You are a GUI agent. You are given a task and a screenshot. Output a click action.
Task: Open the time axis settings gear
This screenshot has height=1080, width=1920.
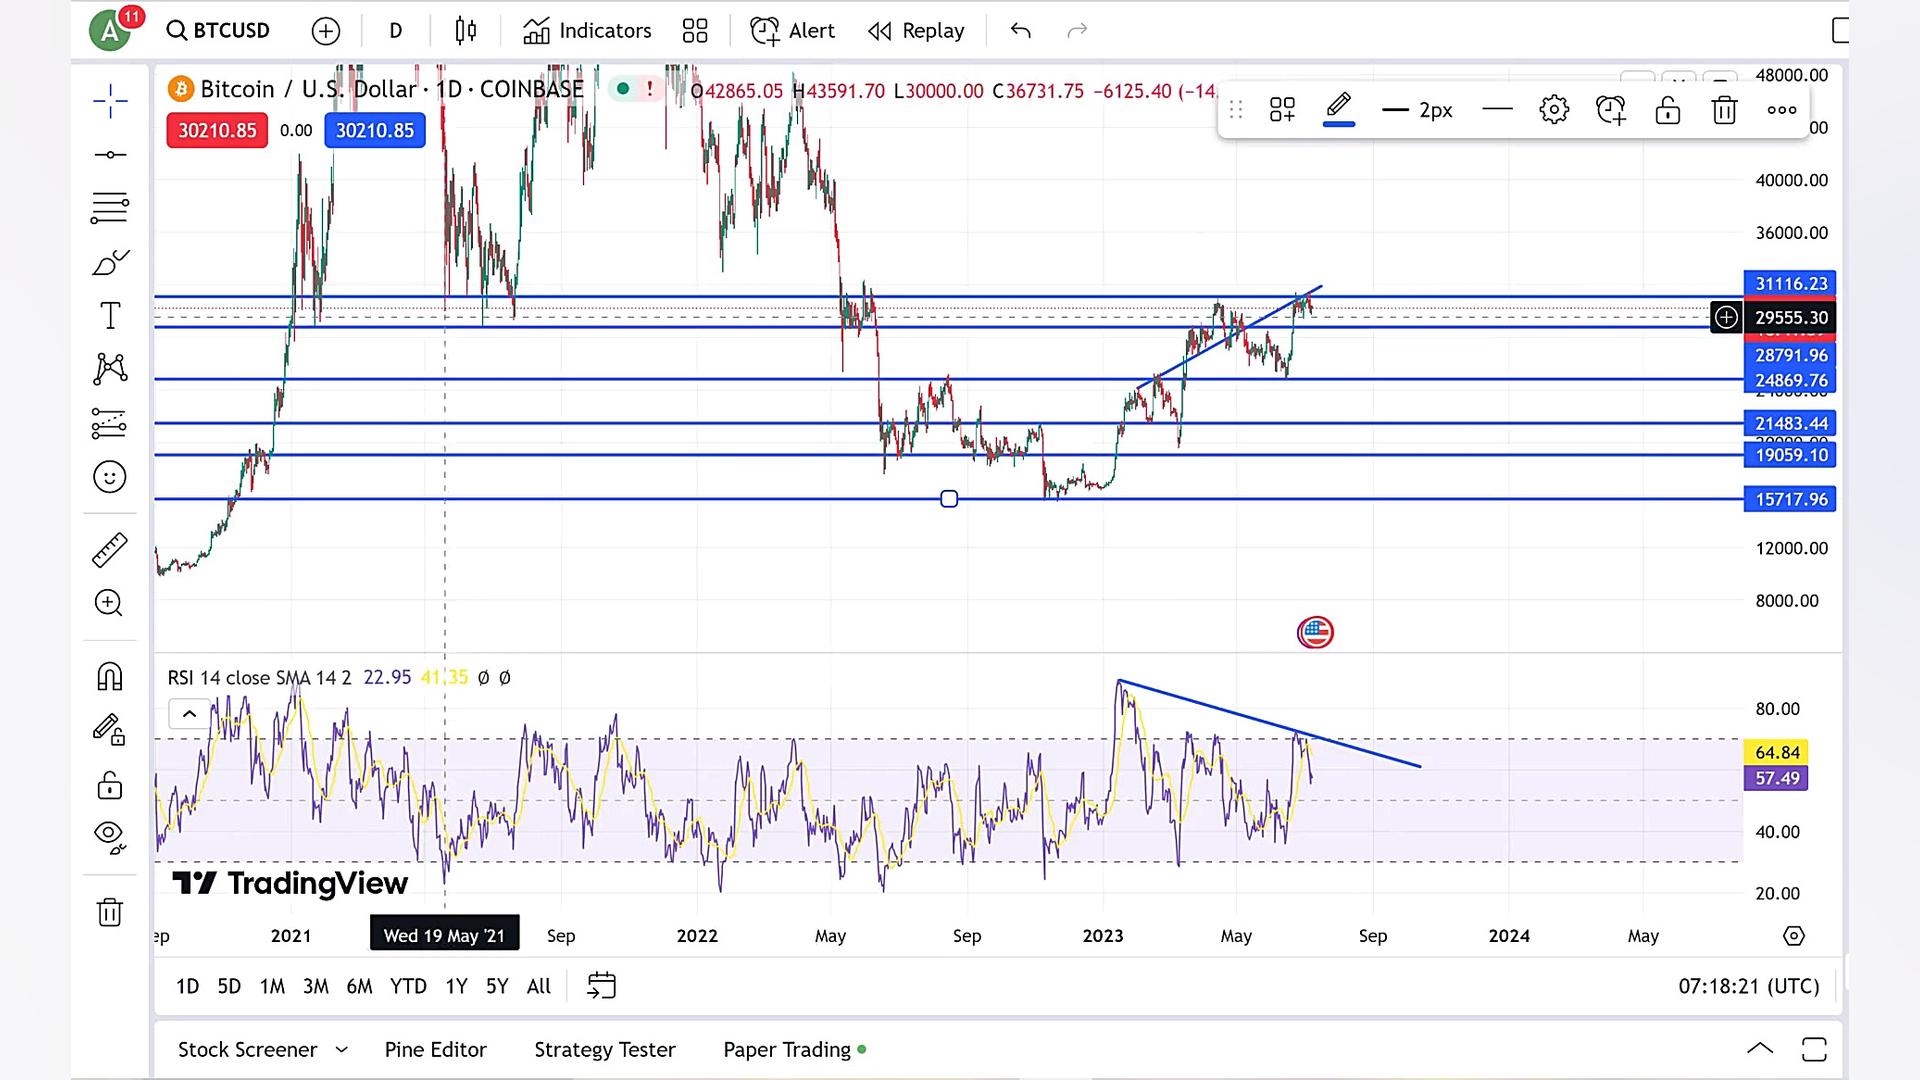coord(1794,936)
